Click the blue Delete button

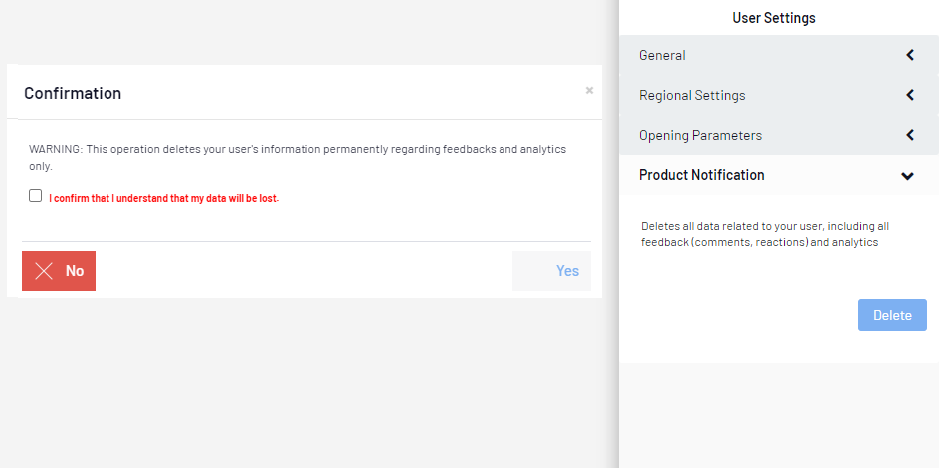click(x=892, y=315)
